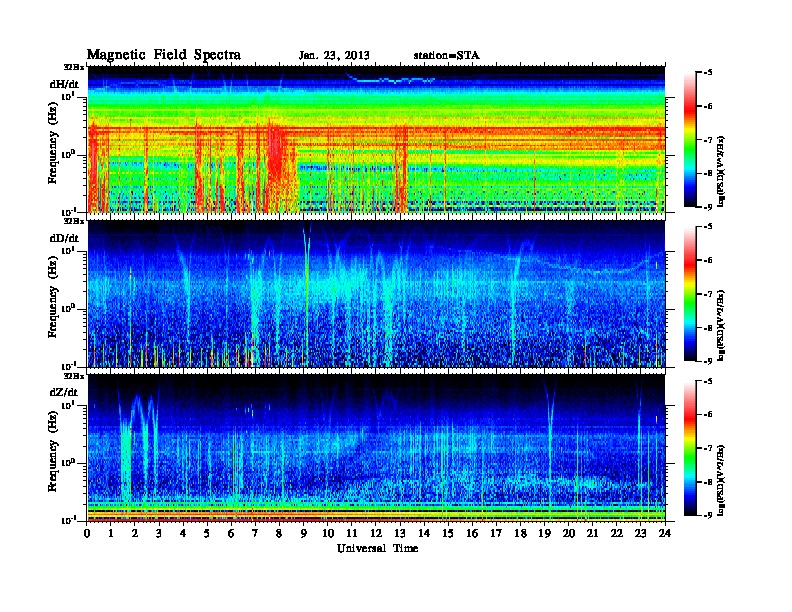
Task: Click hour "23" on the time axis
Action: [x=641, y=533]
